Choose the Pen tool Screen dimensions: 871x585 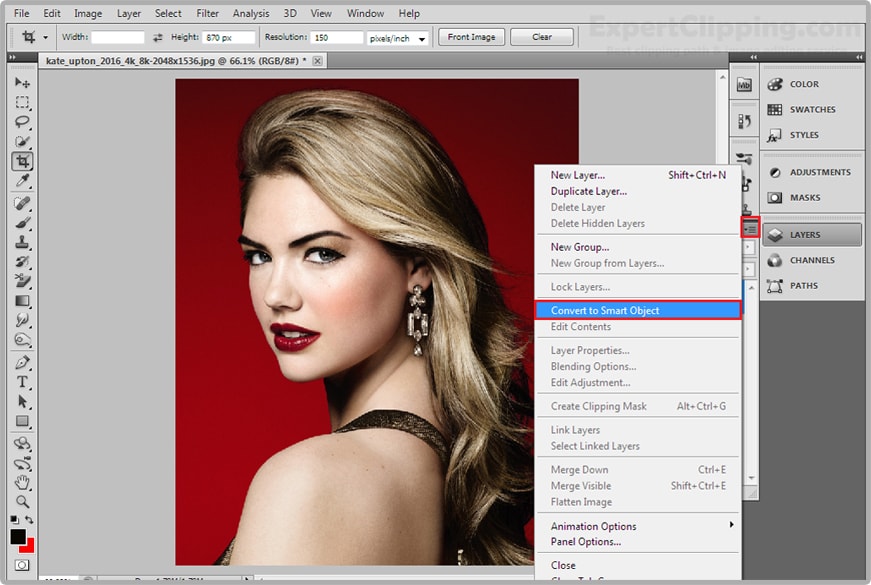coord(22,362)
